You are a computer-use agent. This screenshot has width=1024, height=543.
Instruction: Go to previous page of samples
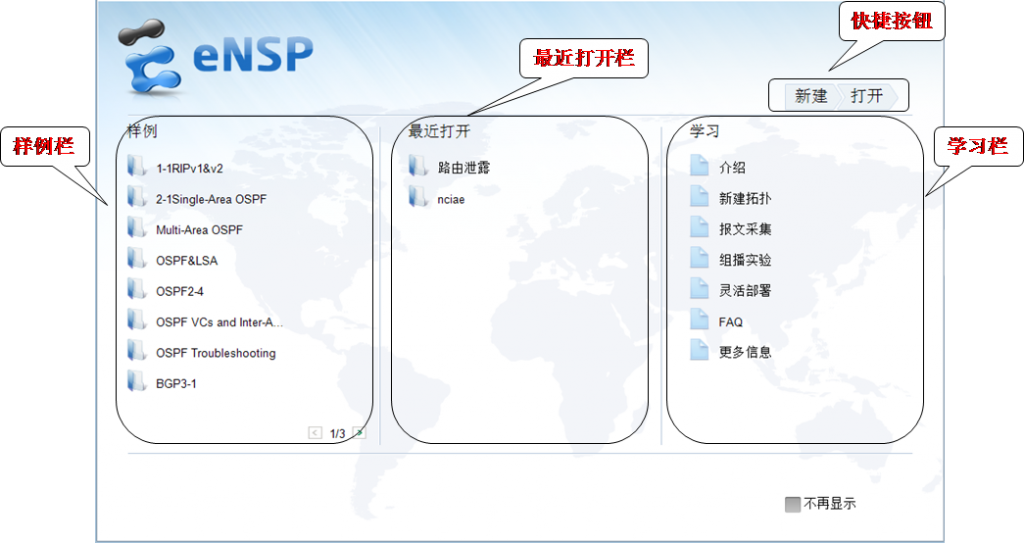(x=315, y=433)
